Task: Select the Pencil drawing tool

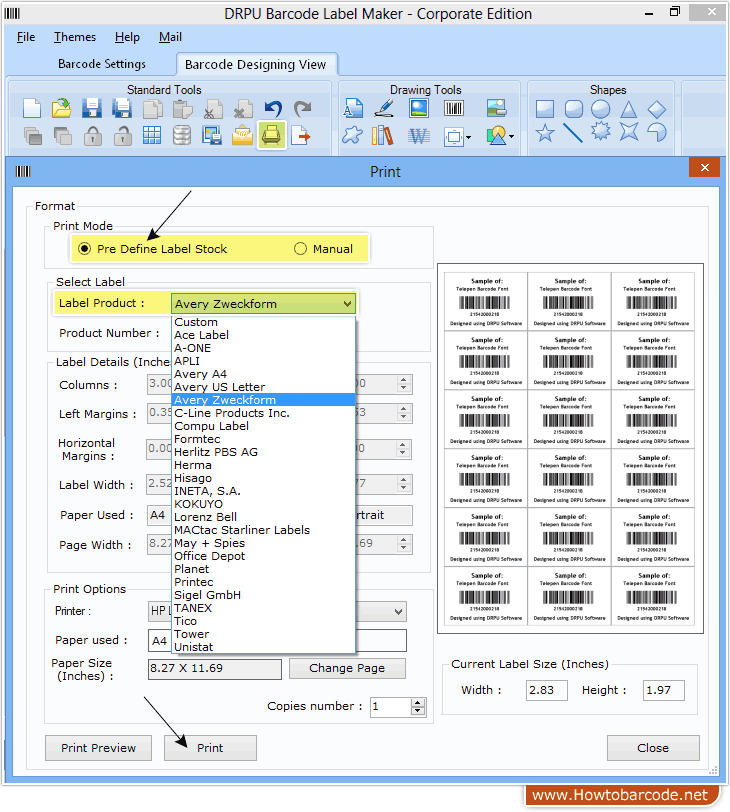Action: 384,109
